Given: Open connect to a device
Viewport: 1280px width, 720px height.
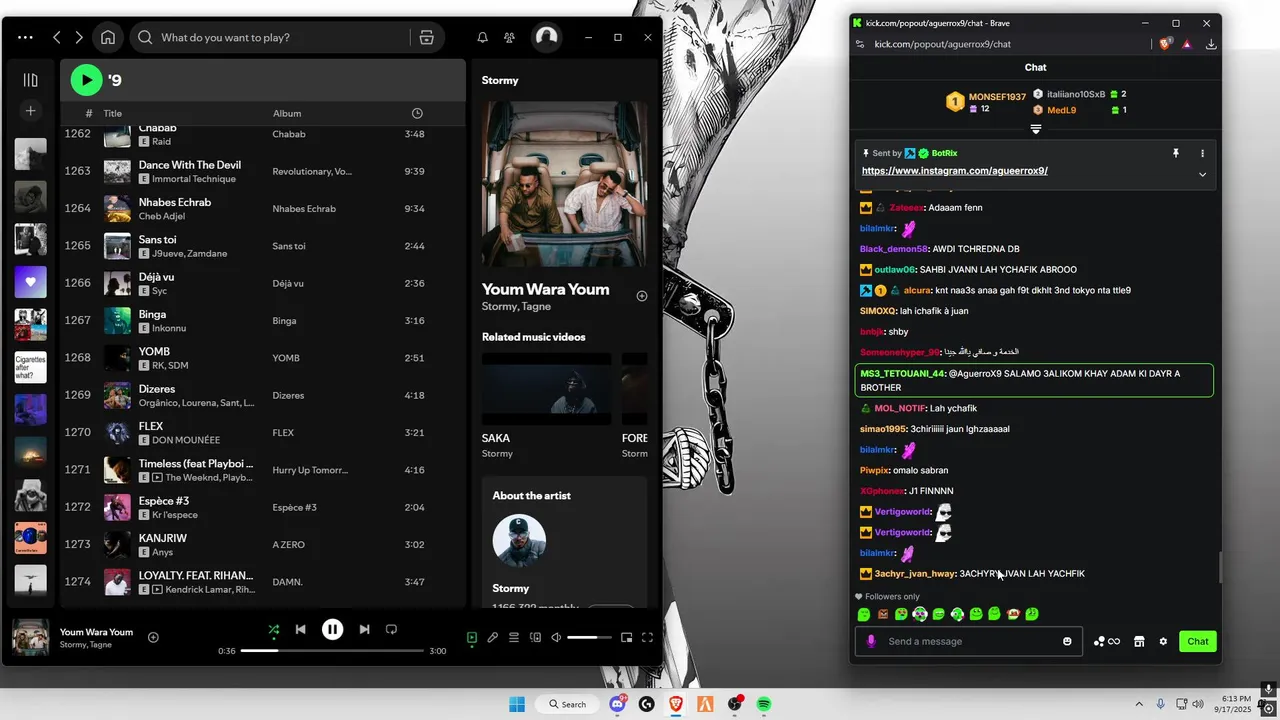Looking at the screenshot, I should pyautogui.click(x=535, y=637).
